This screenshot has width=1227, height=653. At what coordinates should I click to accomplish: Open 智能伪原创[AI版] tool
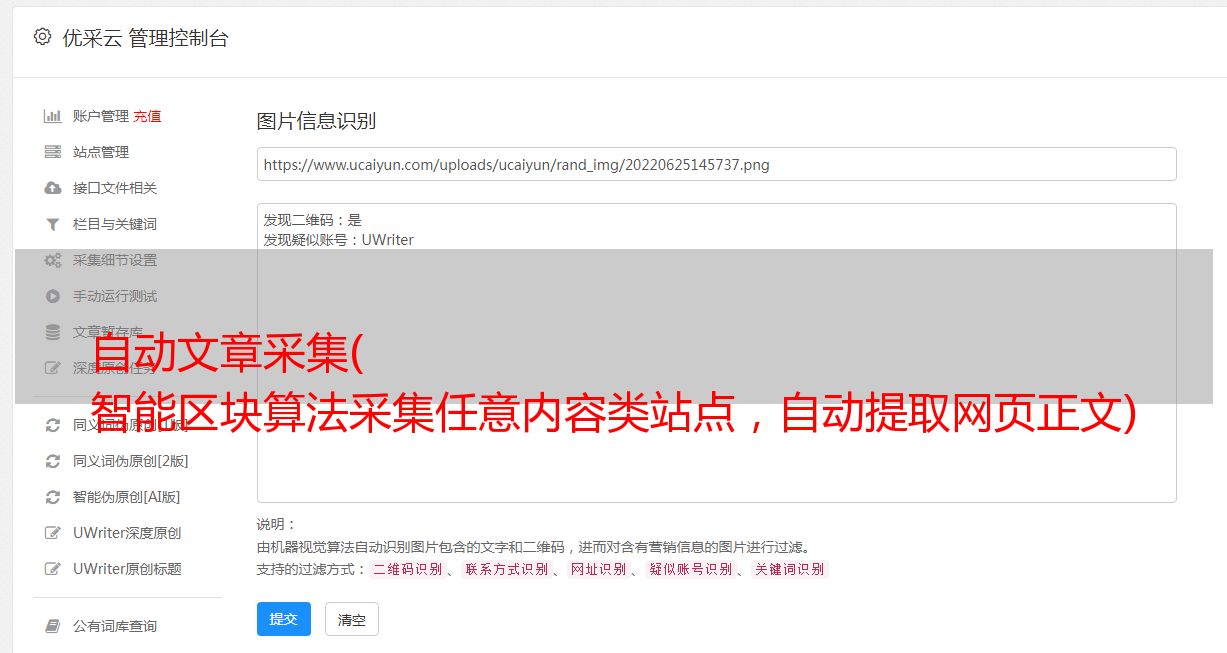point(127,497)
